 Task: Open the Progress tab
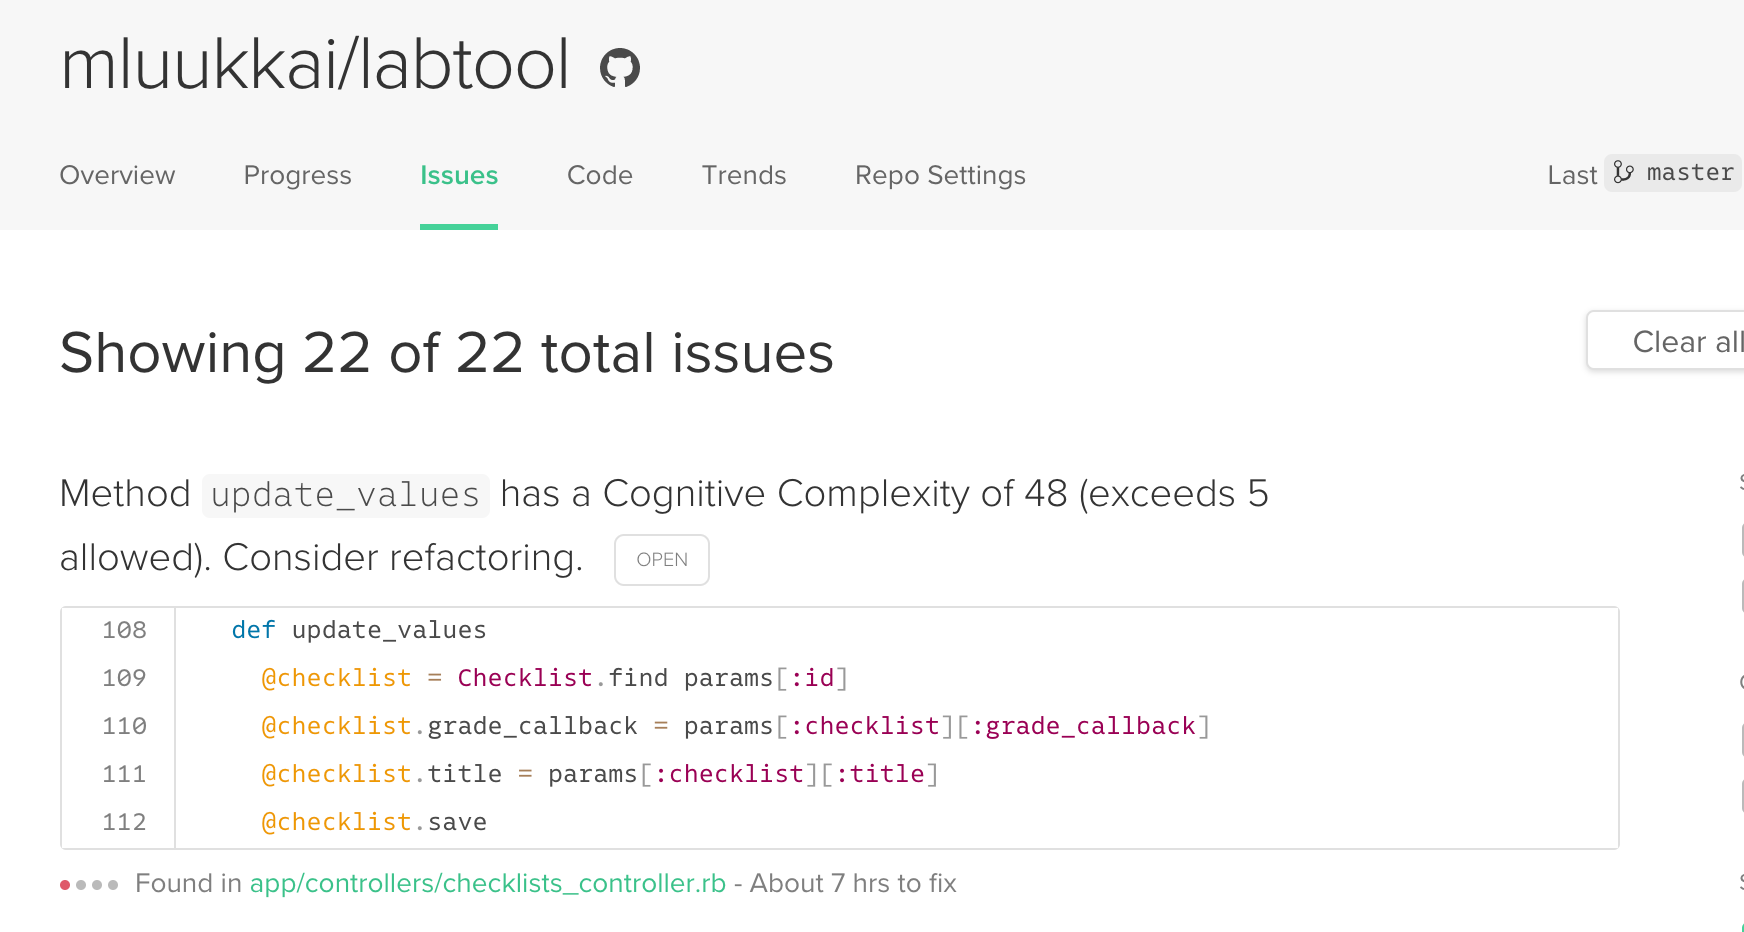click(297, 175)
